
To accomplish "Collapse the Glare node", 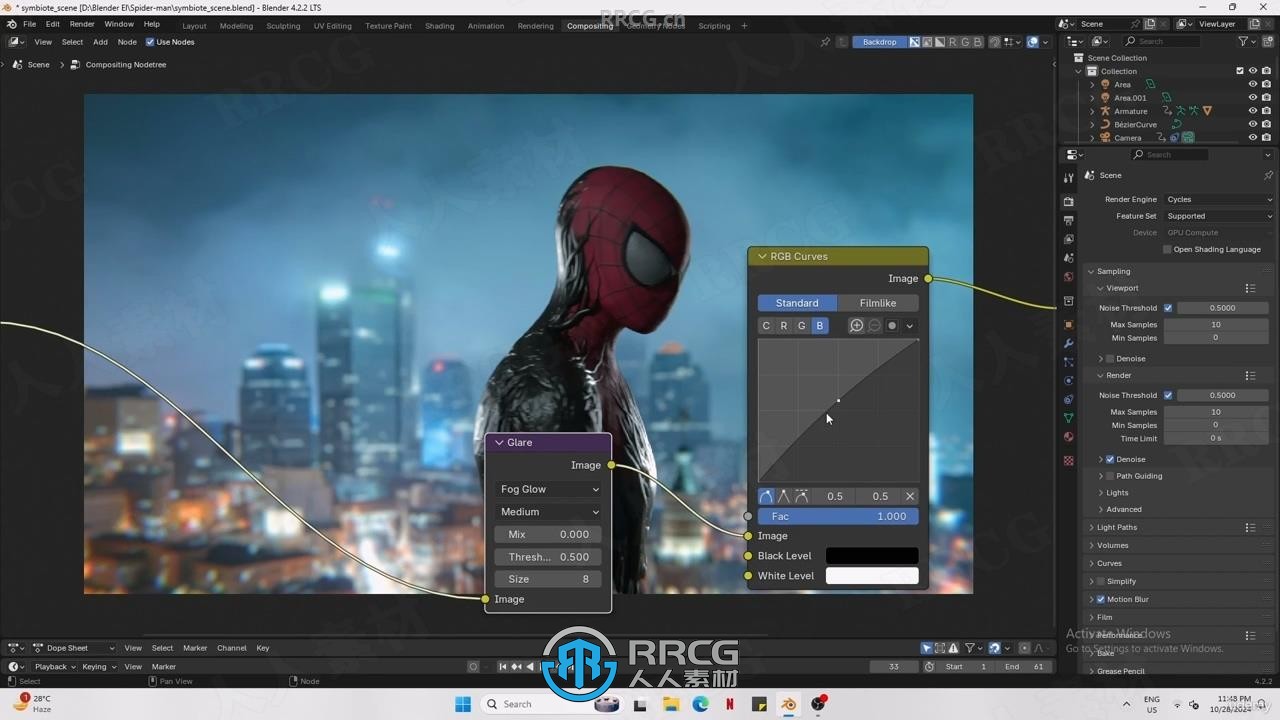I will coord(499,442).
